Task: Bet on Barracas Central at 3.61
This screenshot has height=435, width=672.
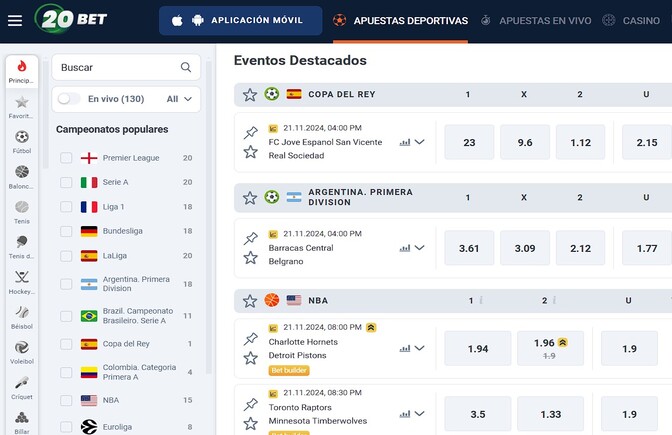Action: pyautogui.click(x=469, y=248)
